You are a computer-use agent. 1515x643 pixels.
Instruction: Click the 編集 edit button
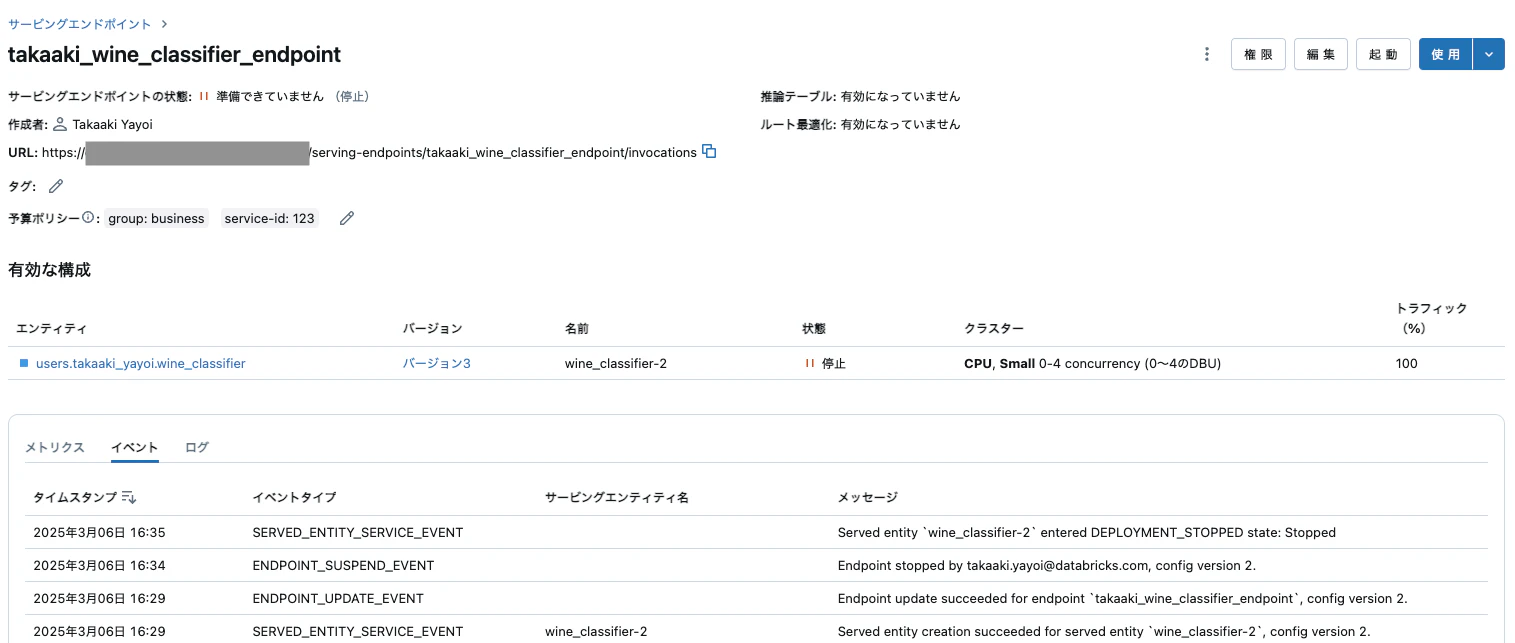point(1321,54)
